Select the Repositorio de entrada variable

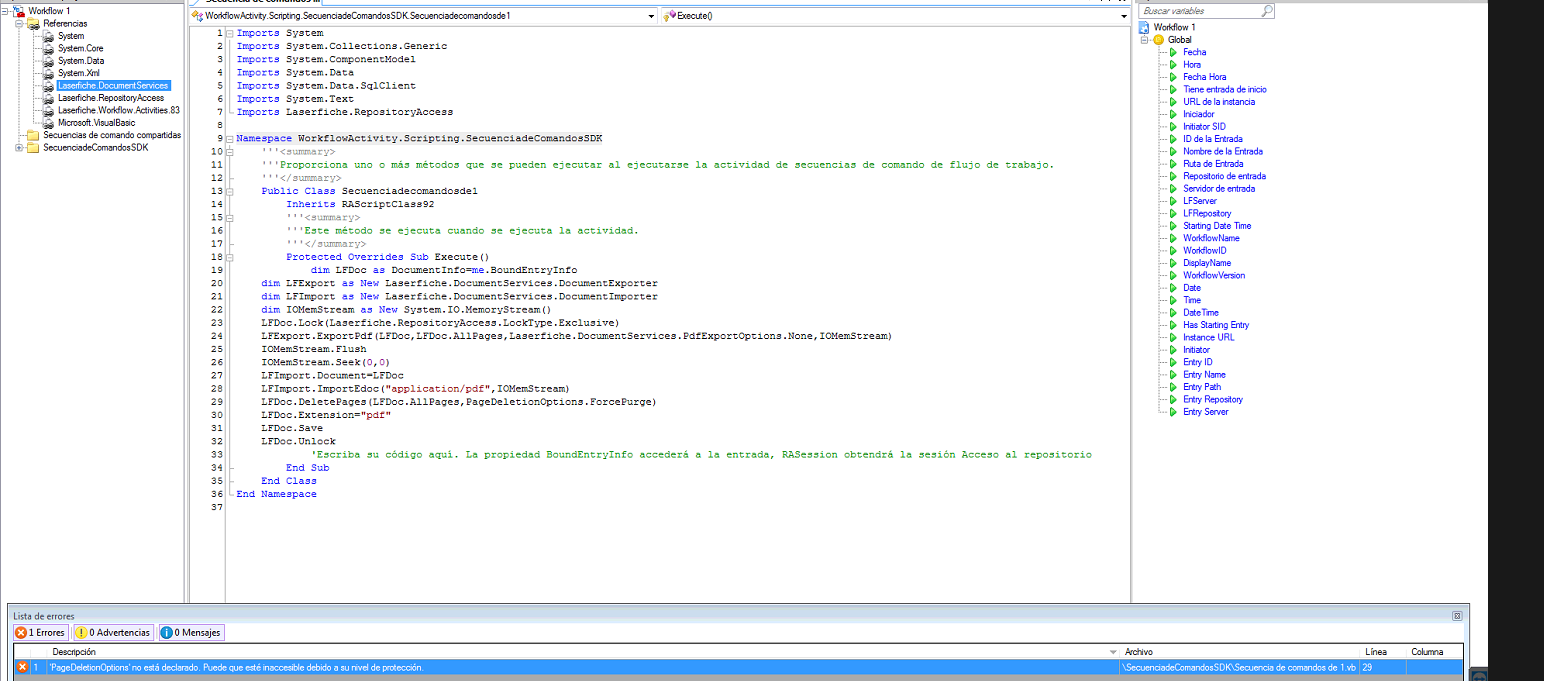[x=1224, y=176]
